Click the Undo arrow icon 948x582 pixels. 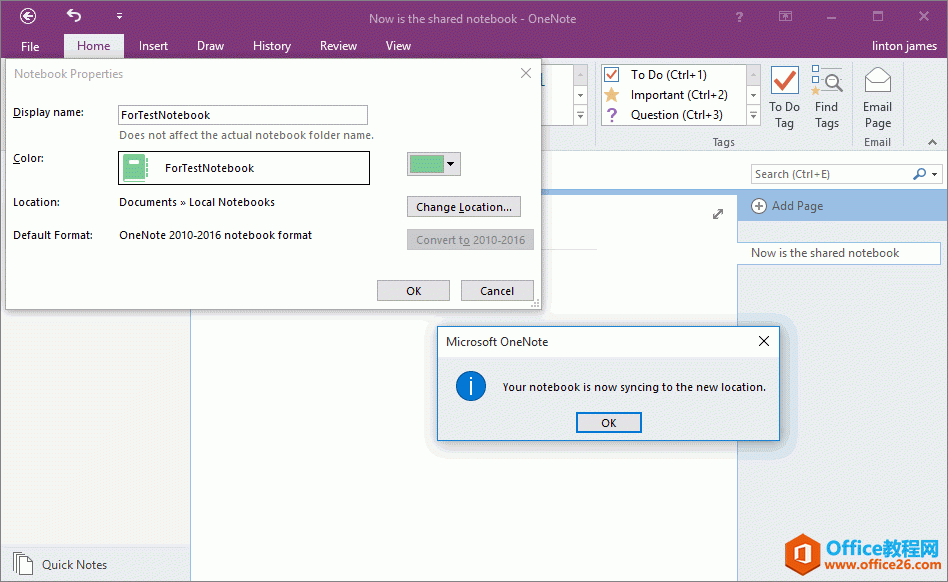click(75, 16)
